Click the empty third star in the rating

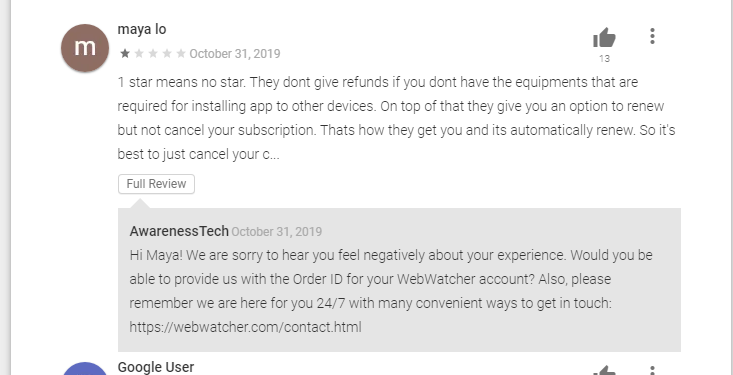tap(153, 53)
